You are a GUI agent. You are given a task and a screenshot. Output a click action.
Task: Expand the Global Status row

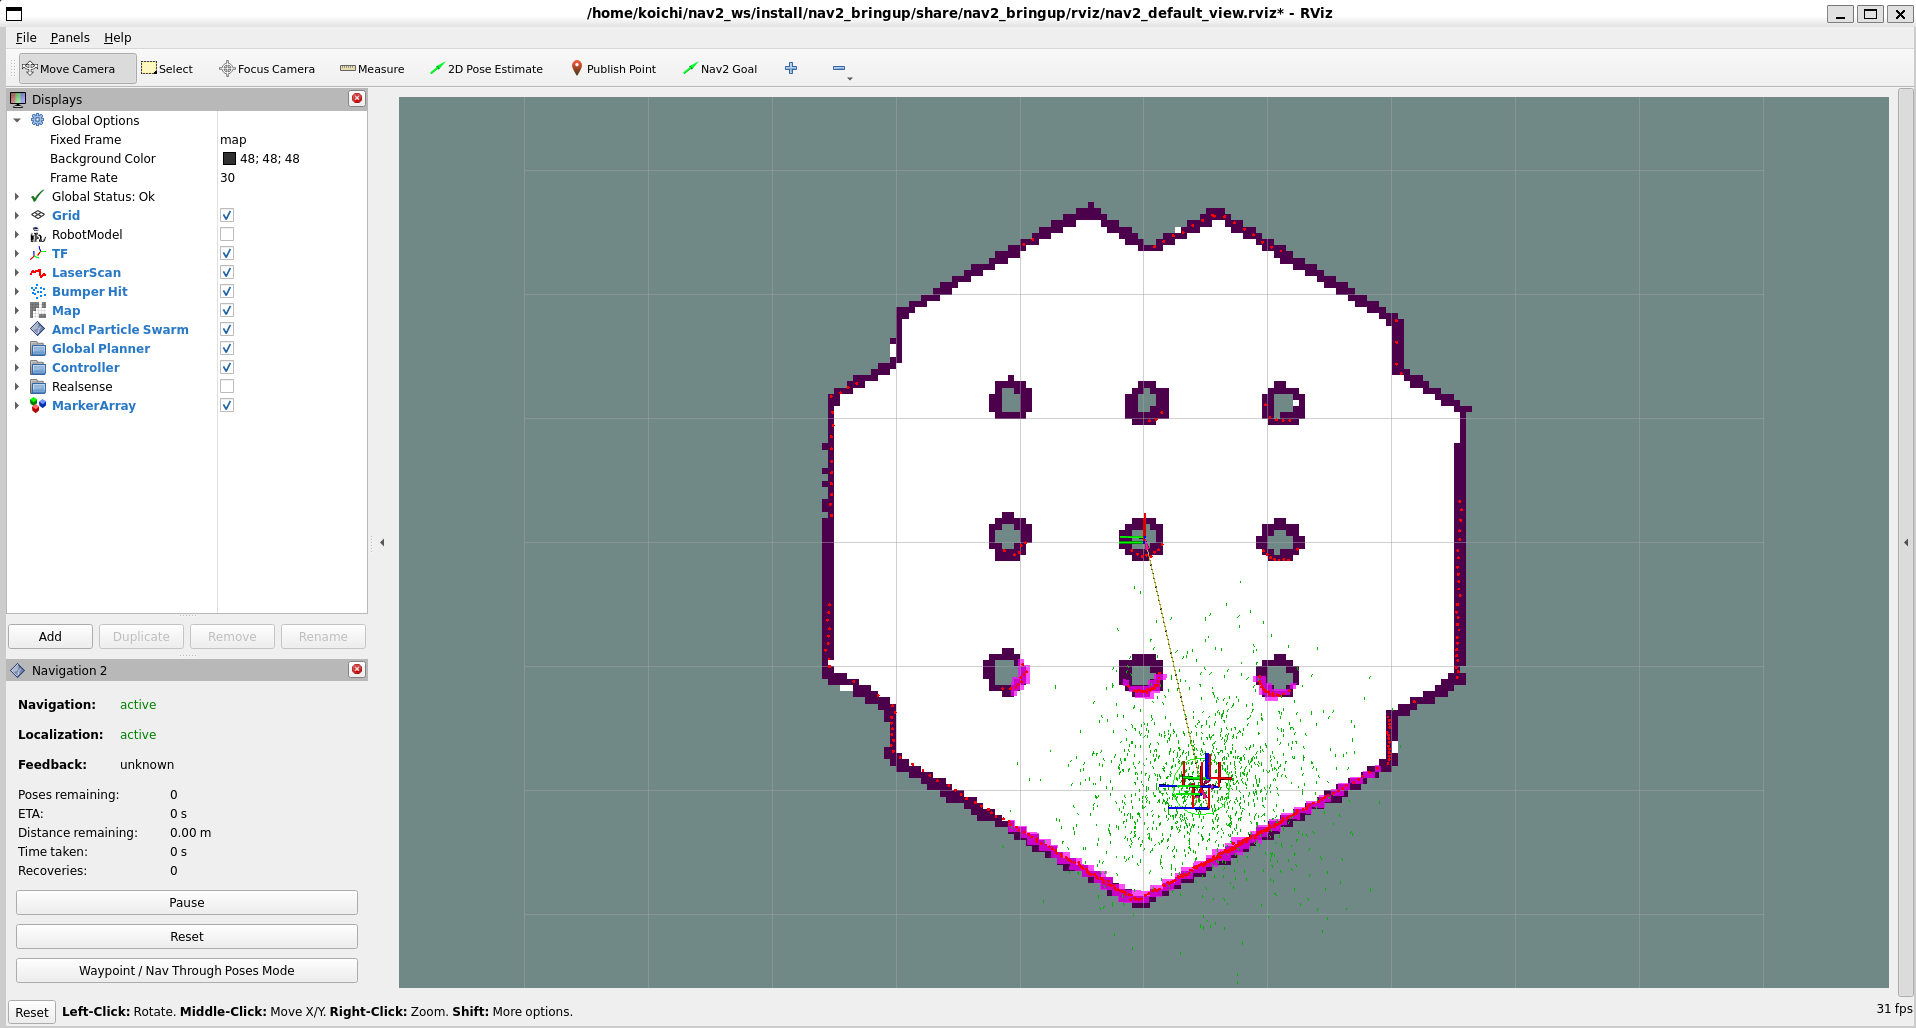17,196
